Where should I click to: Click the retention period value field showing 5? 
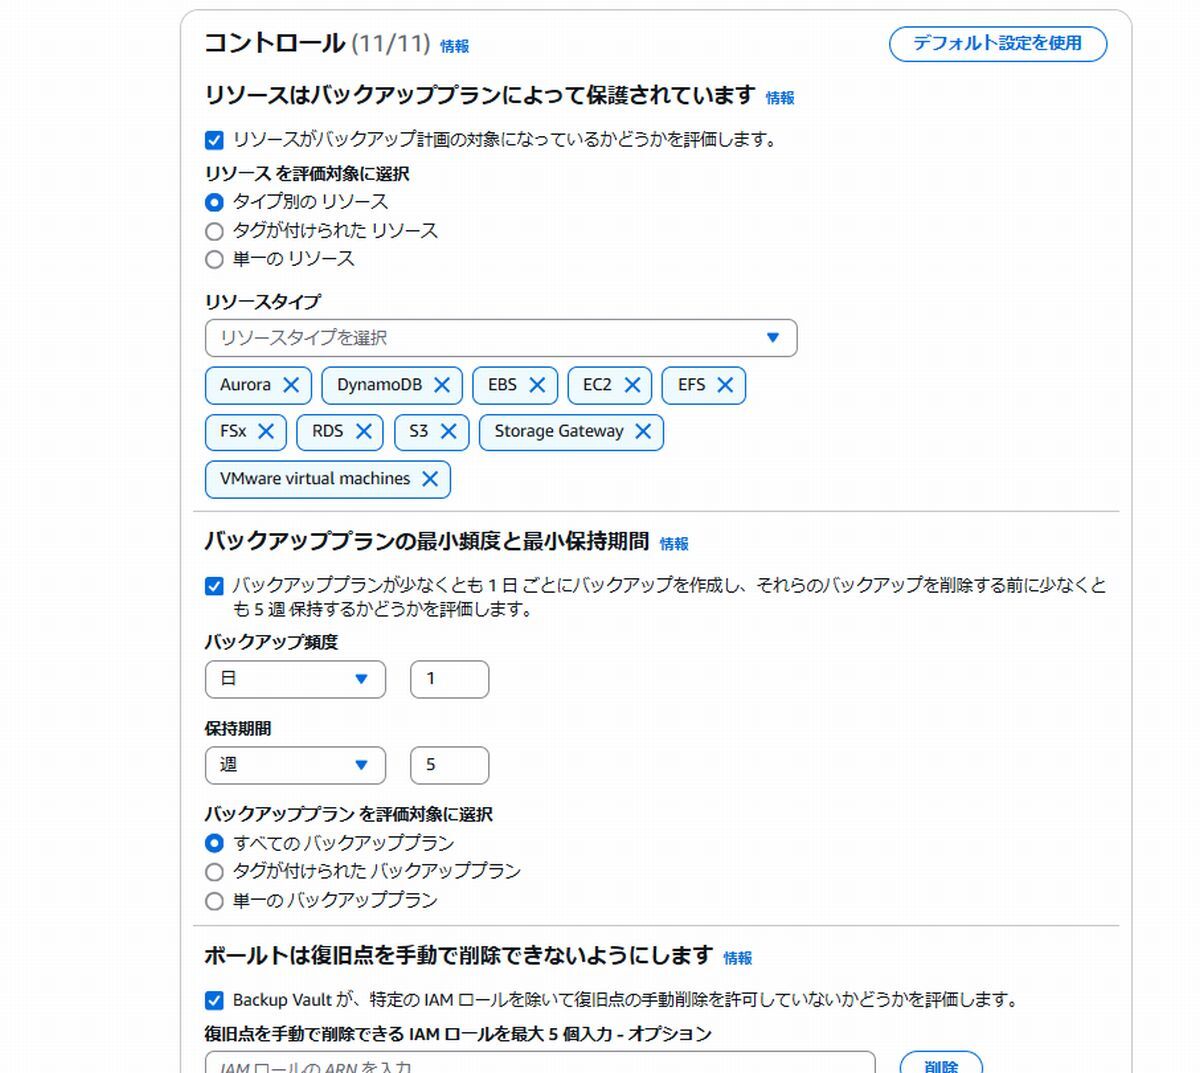tap(450, 765)
